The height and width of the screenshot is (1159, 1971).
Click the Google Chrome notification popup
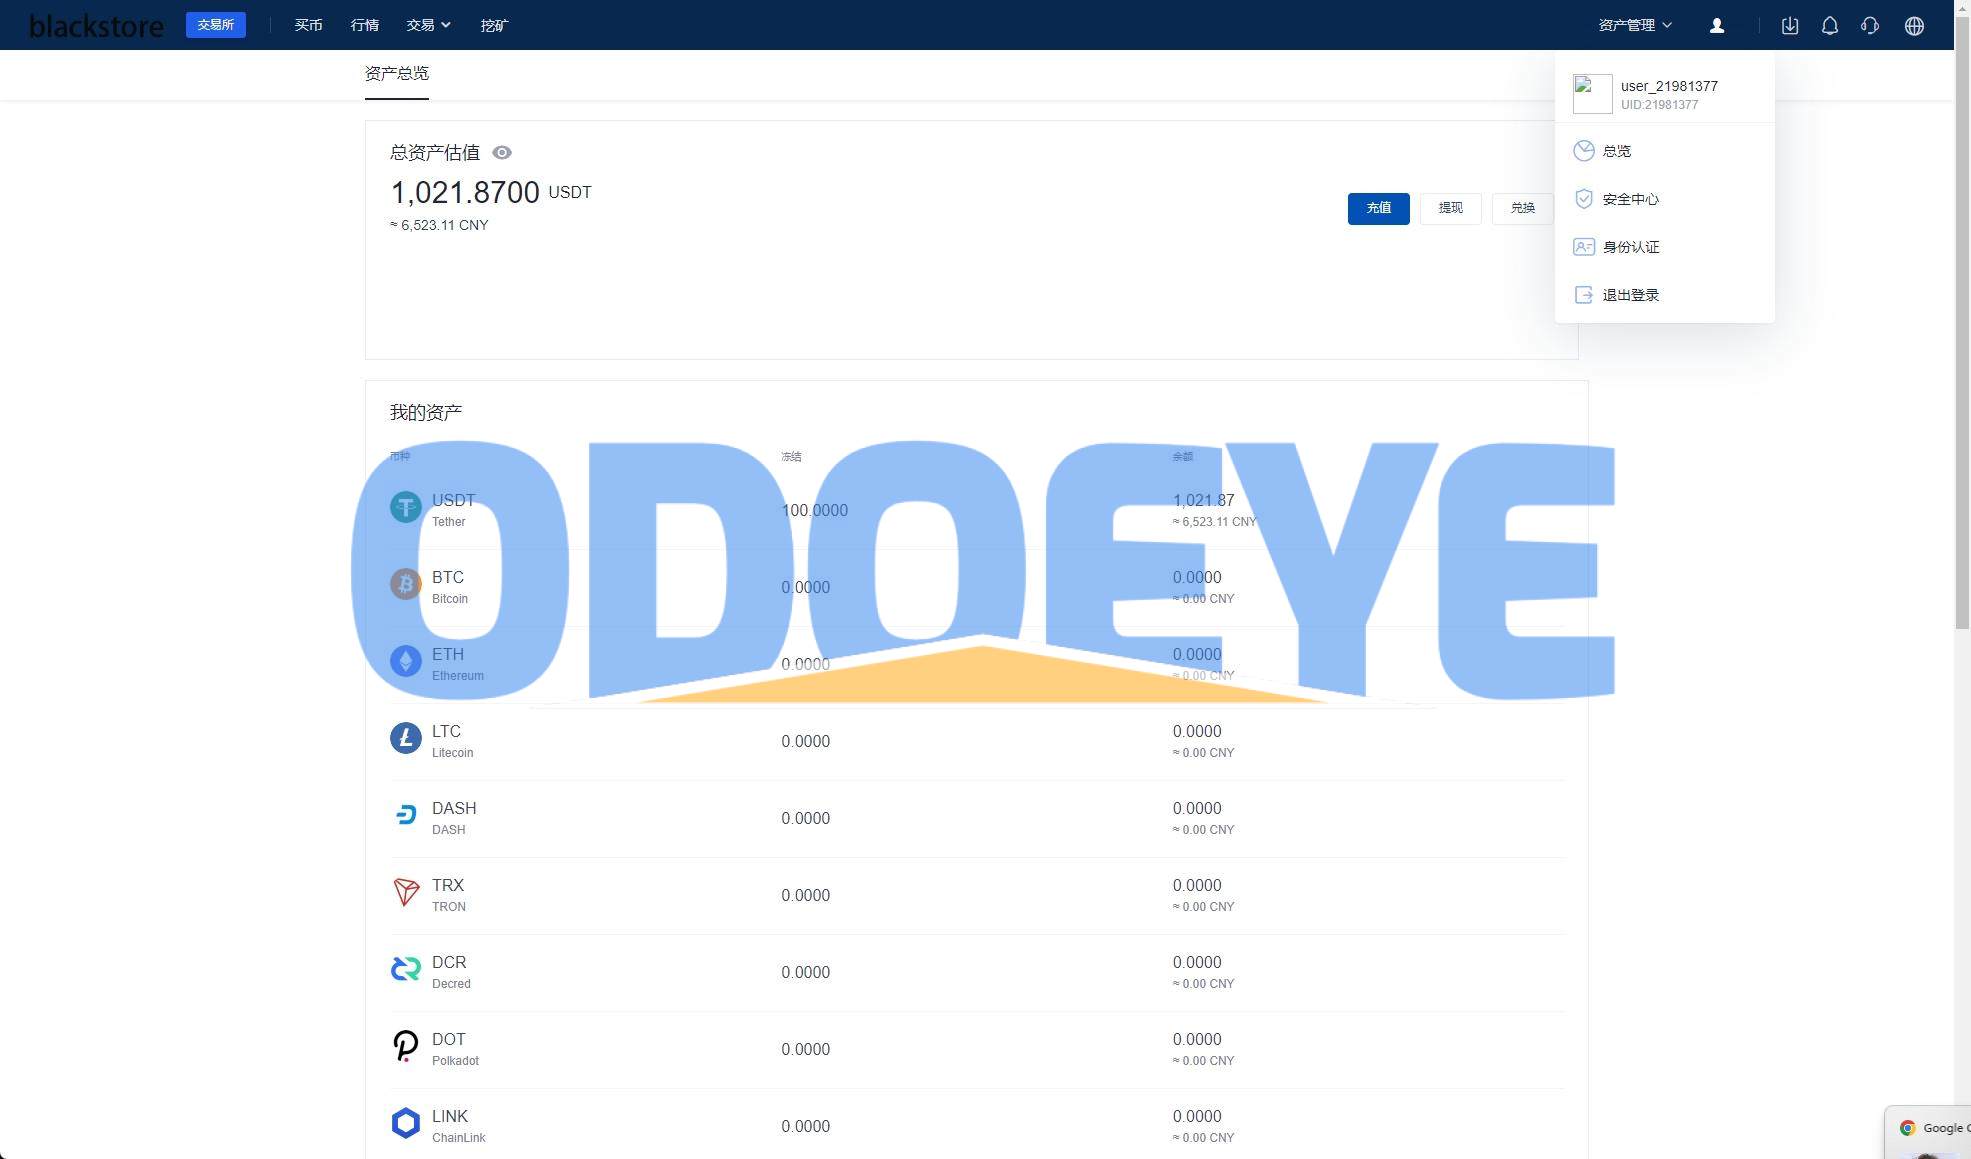pyautogui.click(x=1930, y=1131)
